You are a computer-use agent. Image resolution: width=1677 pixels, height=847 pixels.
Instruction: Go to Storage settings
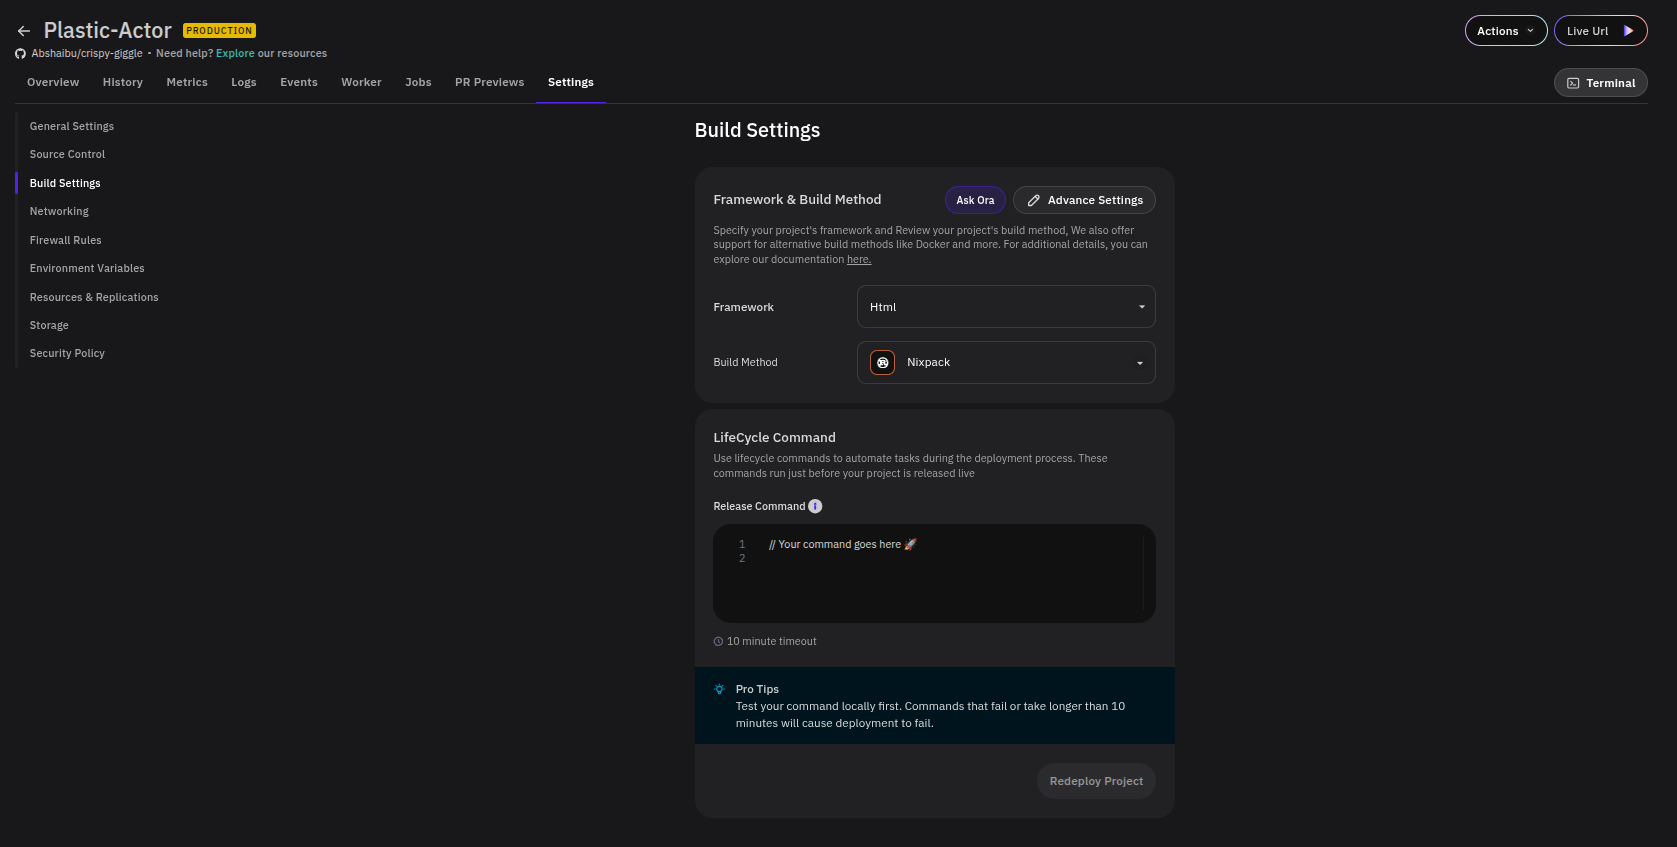click(x=49, y=325)
